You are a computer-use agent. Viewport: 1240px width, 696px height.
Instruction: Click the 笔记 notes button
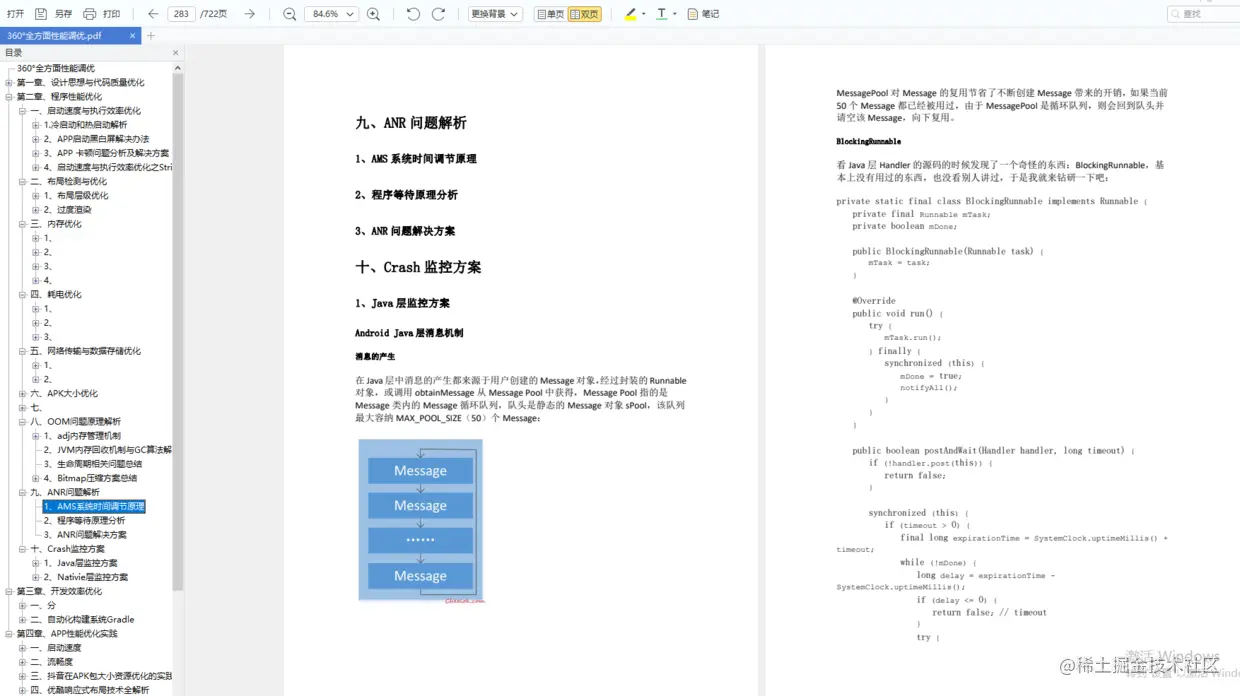[x=703, y=14]
